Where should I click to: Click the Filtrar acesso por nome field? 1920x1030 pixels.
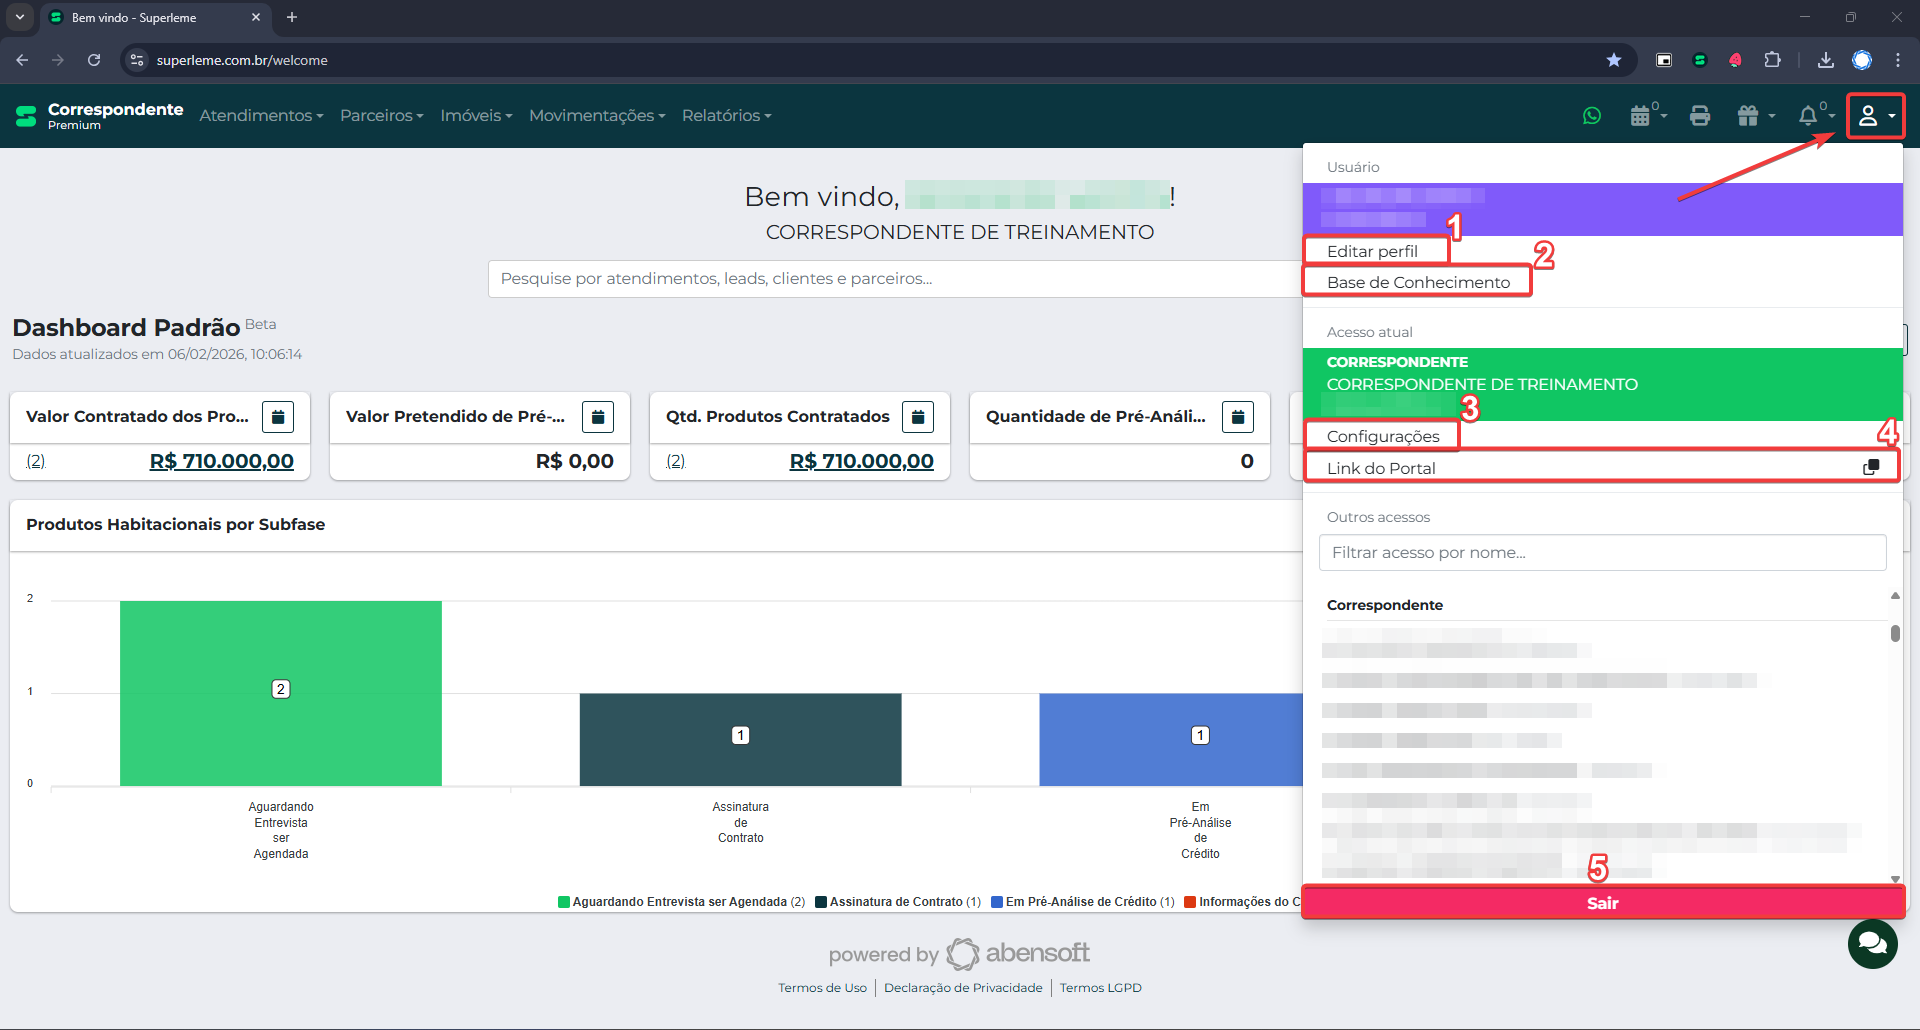click(x=1602, y=552)
